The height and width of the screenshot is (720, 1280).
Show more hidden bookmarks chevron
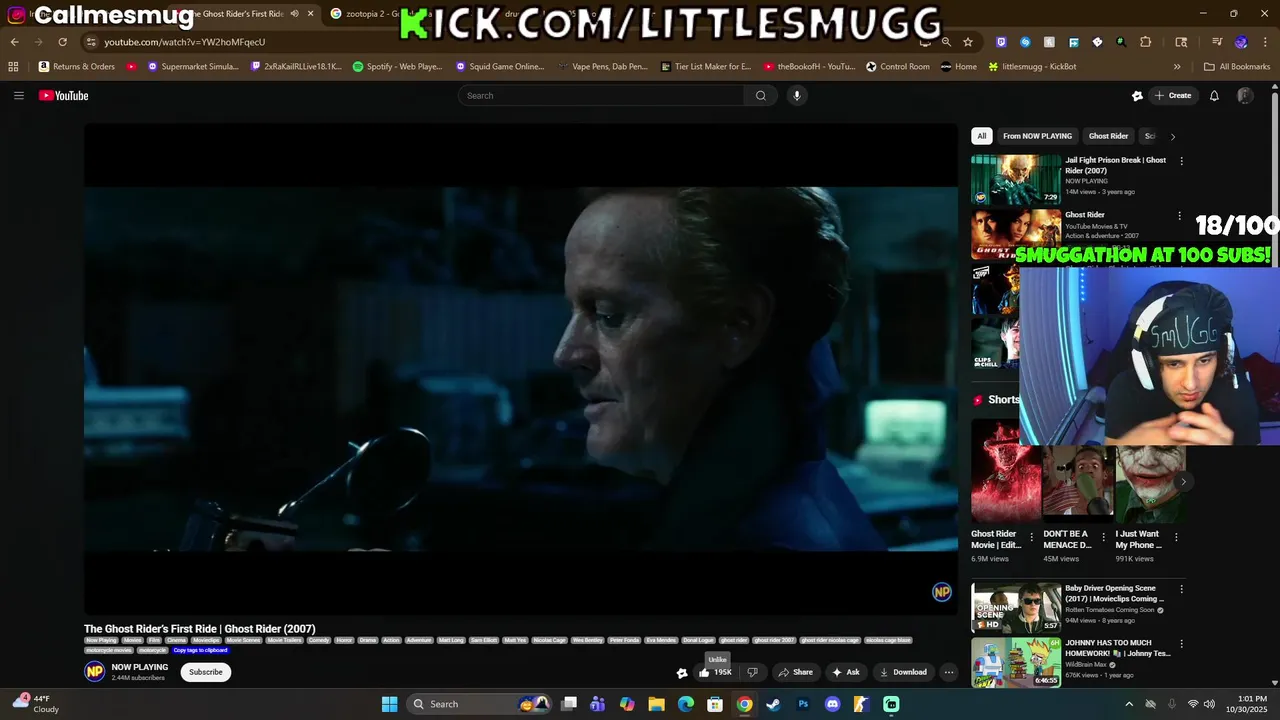[x=1177, y=67]
